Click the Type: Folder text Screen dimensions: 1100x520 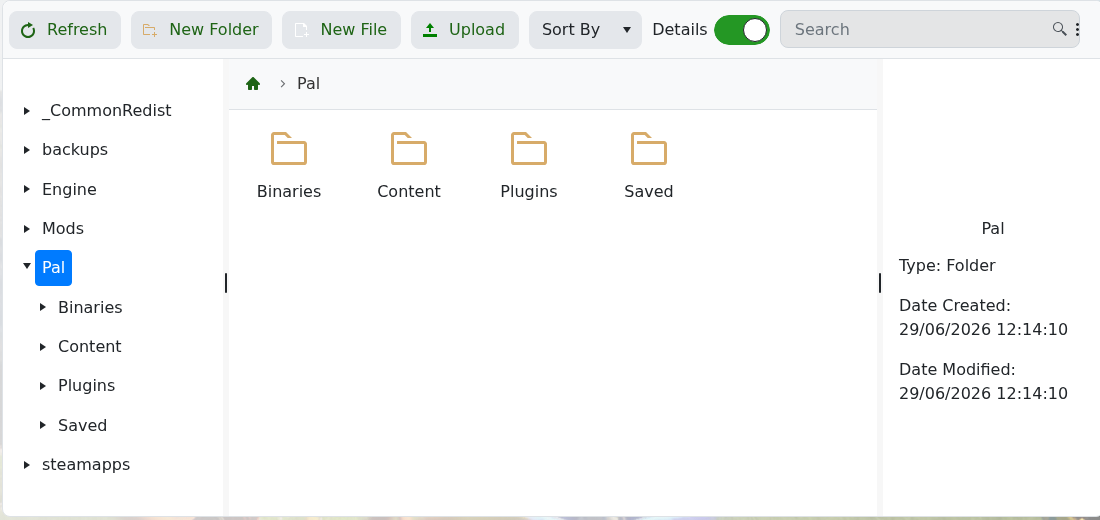click(947, 266)
